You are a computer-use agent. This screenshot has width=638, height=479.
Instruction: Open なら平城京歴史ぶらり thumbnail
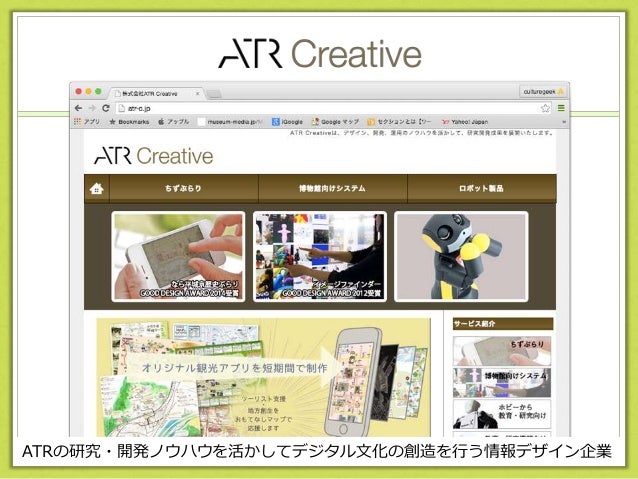point(178,256)
